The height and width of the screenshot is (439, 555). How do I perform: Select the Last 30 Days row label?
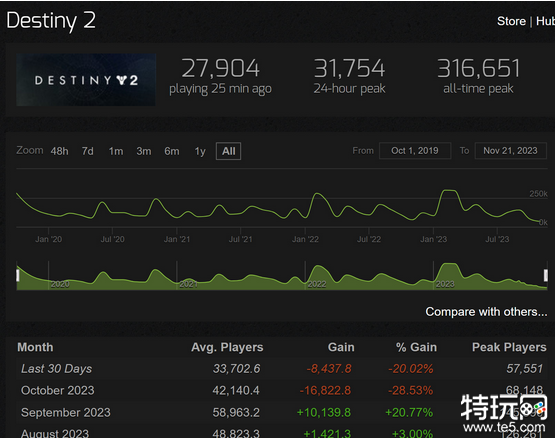[x=56, y=369]
